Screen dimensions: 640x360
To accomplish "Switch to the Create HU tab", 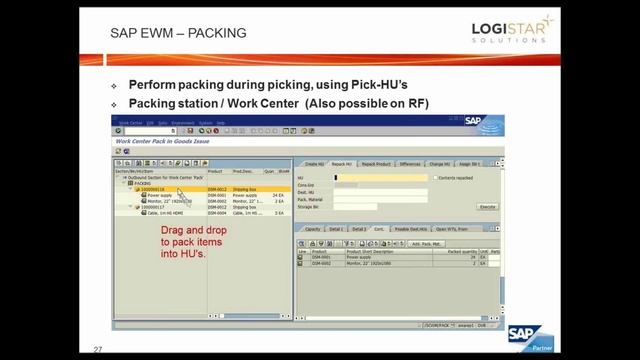I will click(x=314, y=164).
